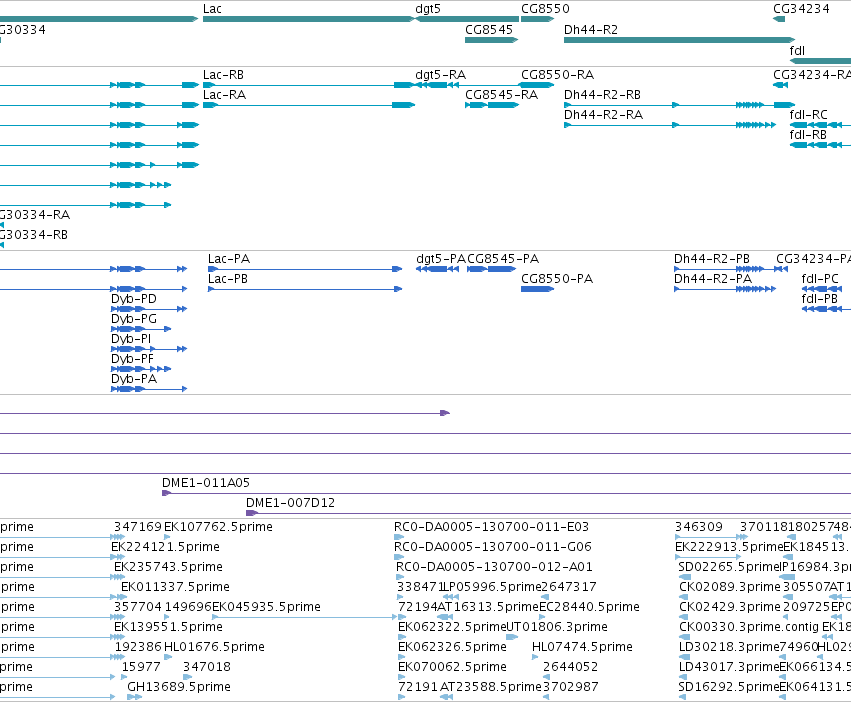The width and height of the screenshot is (851, 702).
Task: Select the Lac-RA transcript
Action: tap(309, 105)
